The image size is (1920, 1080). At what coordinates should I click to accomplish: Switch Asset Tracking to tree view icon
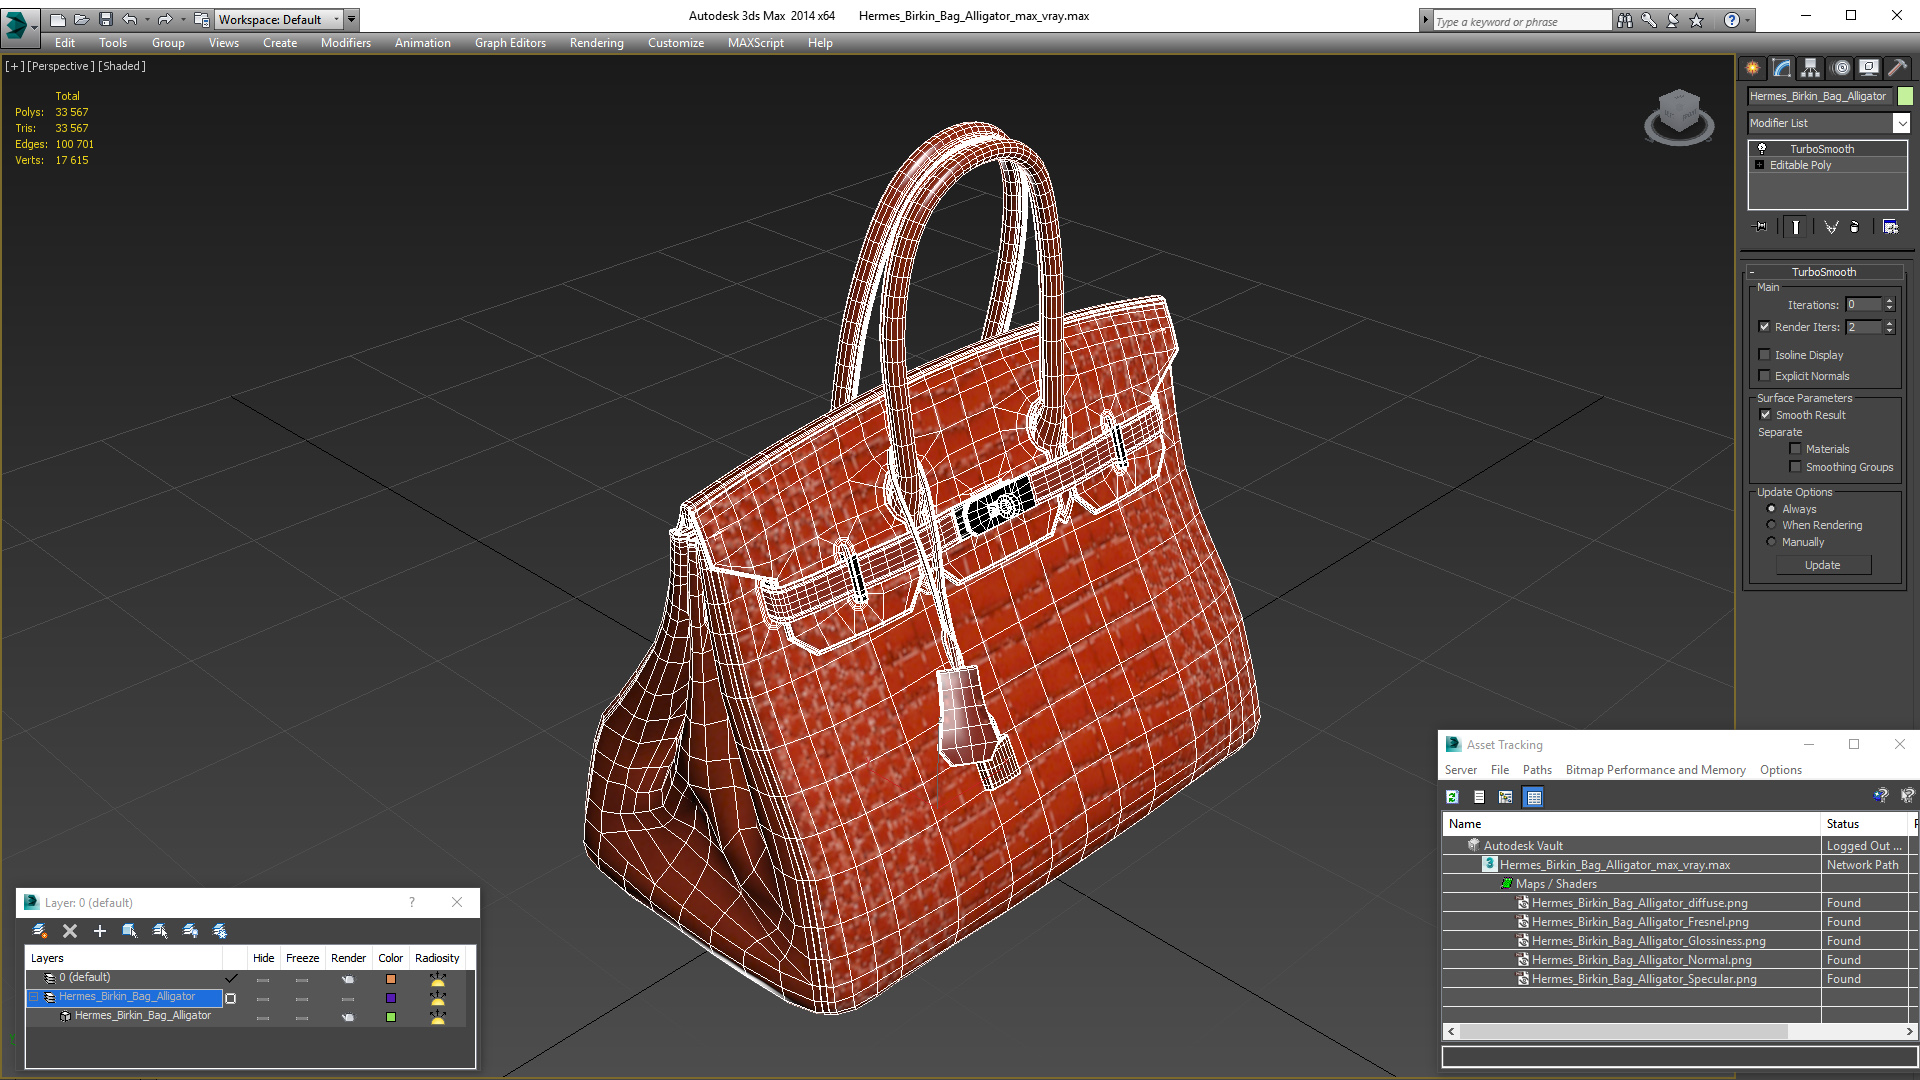tap(1506, 797)
